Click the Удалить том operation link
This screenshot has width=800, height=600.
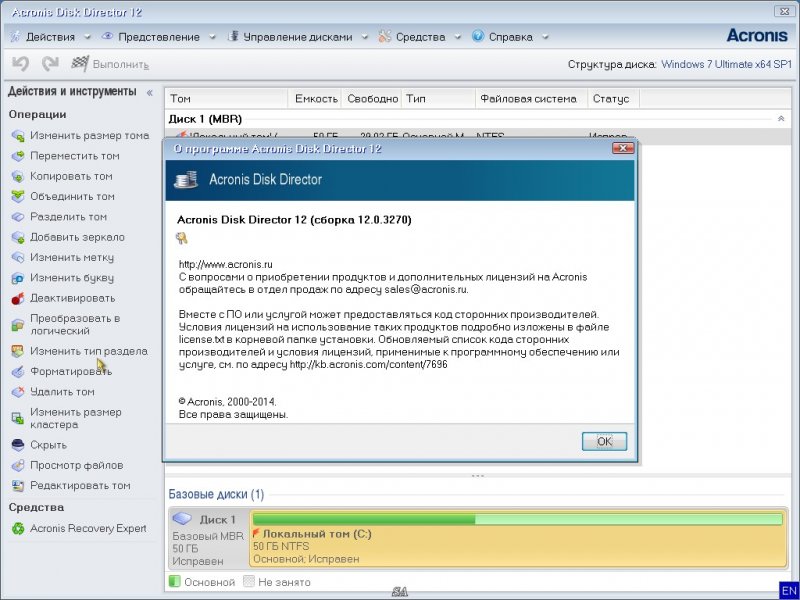click(x=62, y=392)
